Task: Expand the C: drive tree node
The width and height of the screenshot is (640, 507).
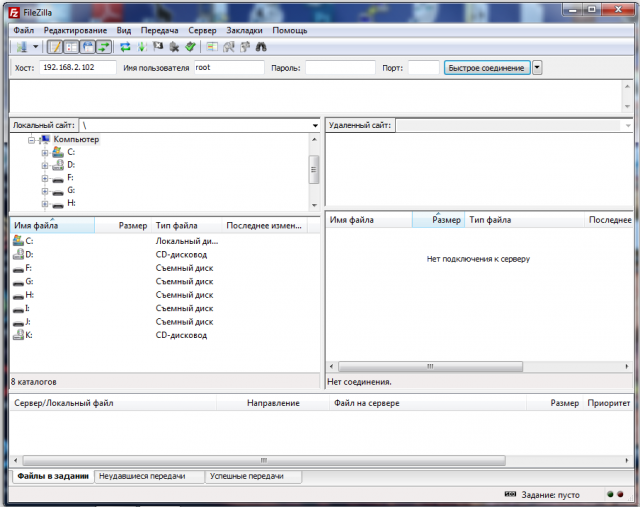Action: coord(45,153)
